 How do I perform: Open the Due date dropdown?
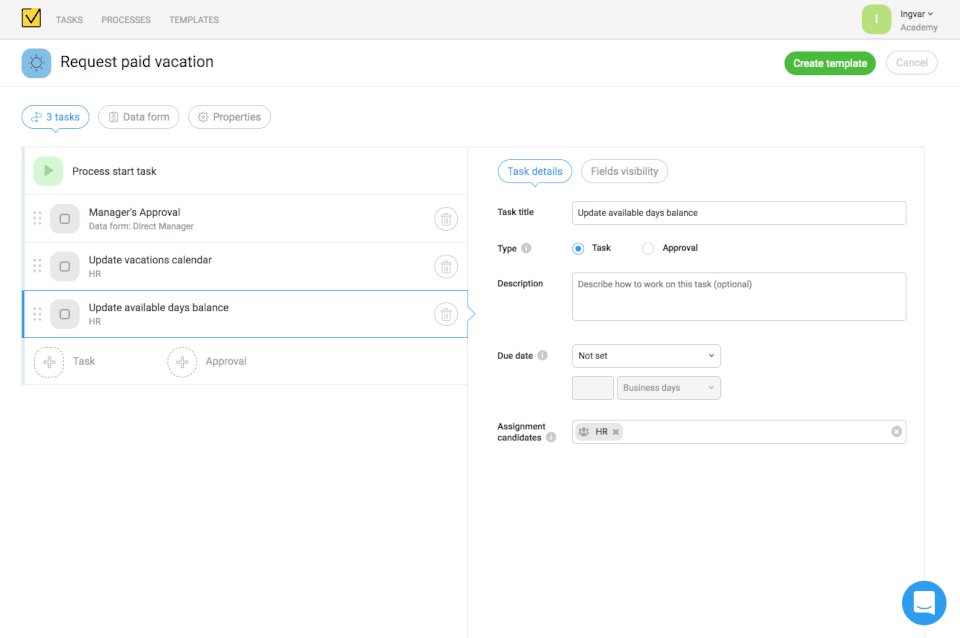(x=646, y=355)
